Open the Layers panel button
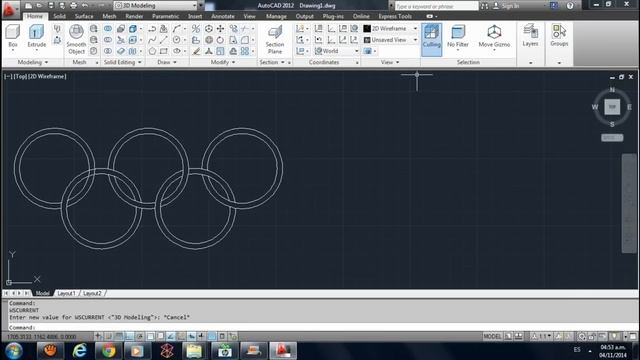 [530, 35]
